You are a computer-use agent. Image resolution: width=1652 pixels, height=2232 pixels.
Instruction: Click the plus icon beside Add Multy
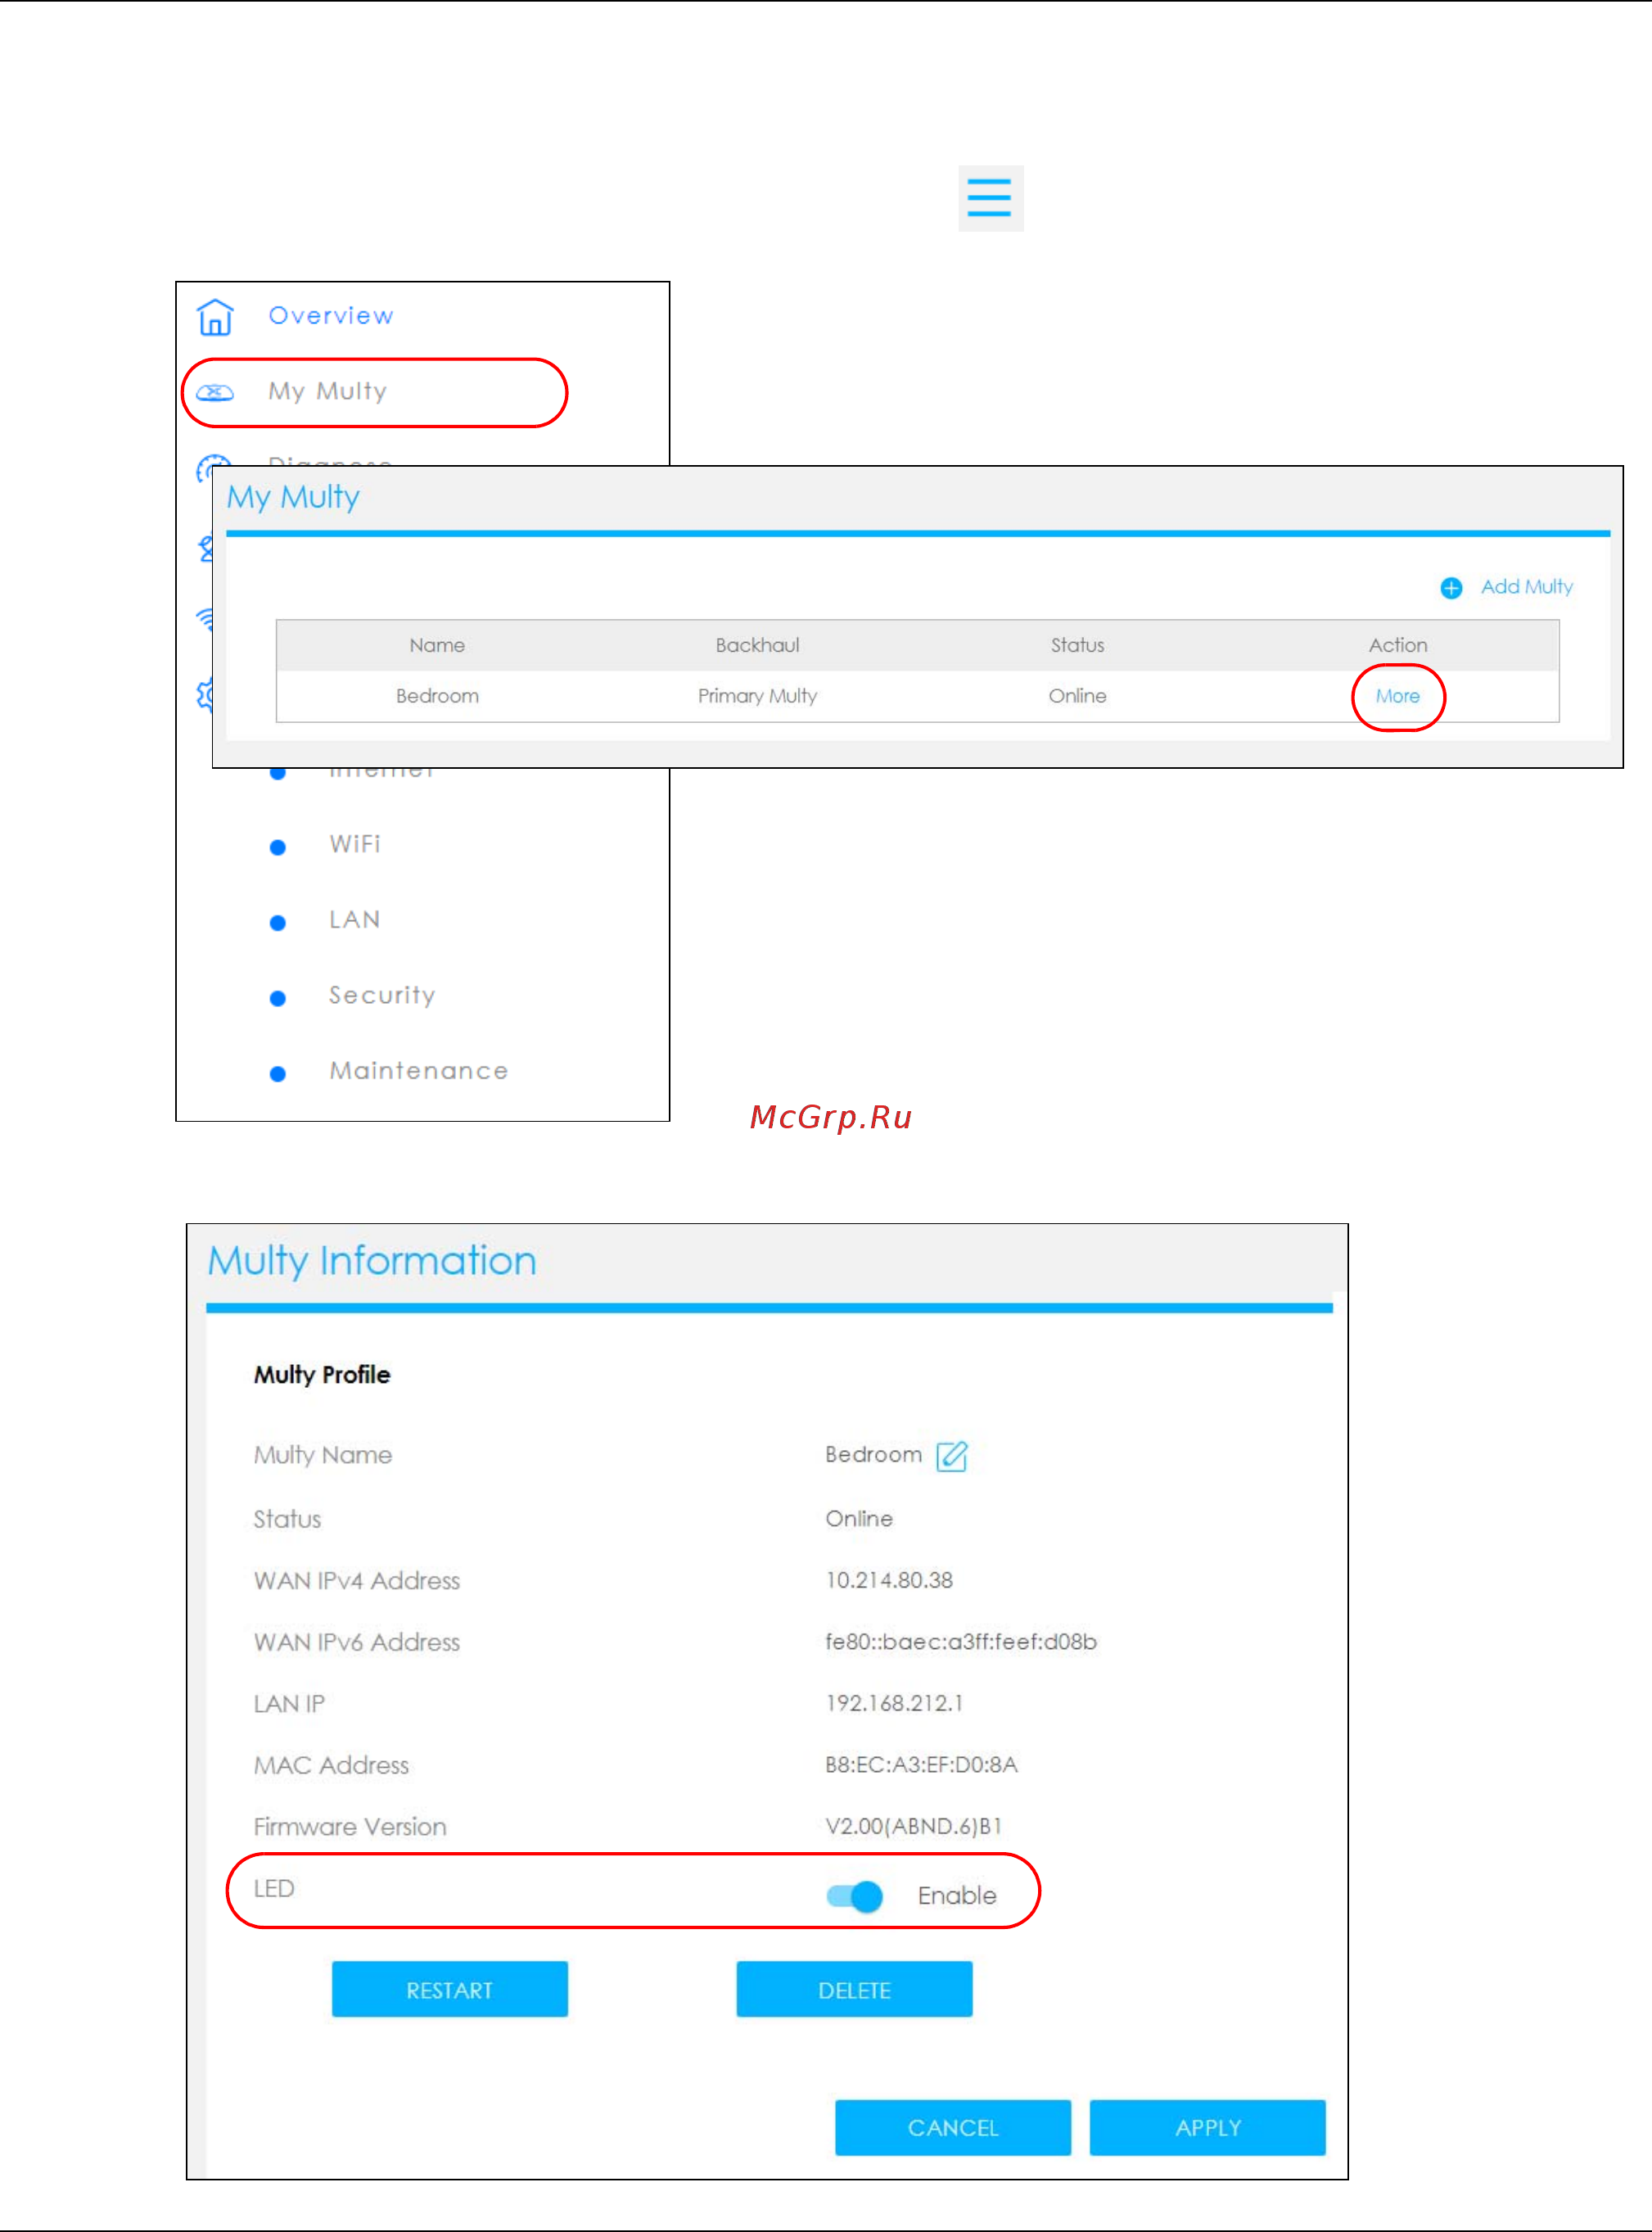tap(1451, 588)
